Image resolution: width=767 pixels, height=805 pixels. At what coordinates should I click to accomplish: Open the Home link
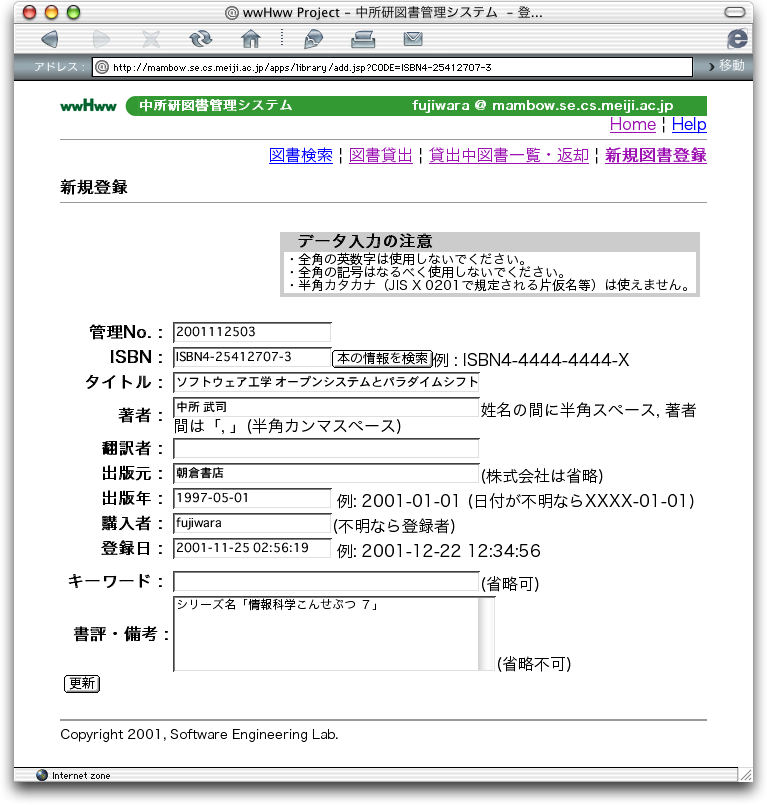point(632,125)
